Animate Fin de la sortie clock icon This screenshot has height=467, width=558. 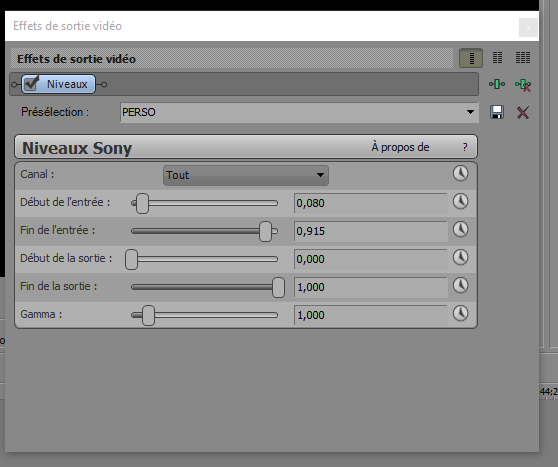[x=460, y=285]
